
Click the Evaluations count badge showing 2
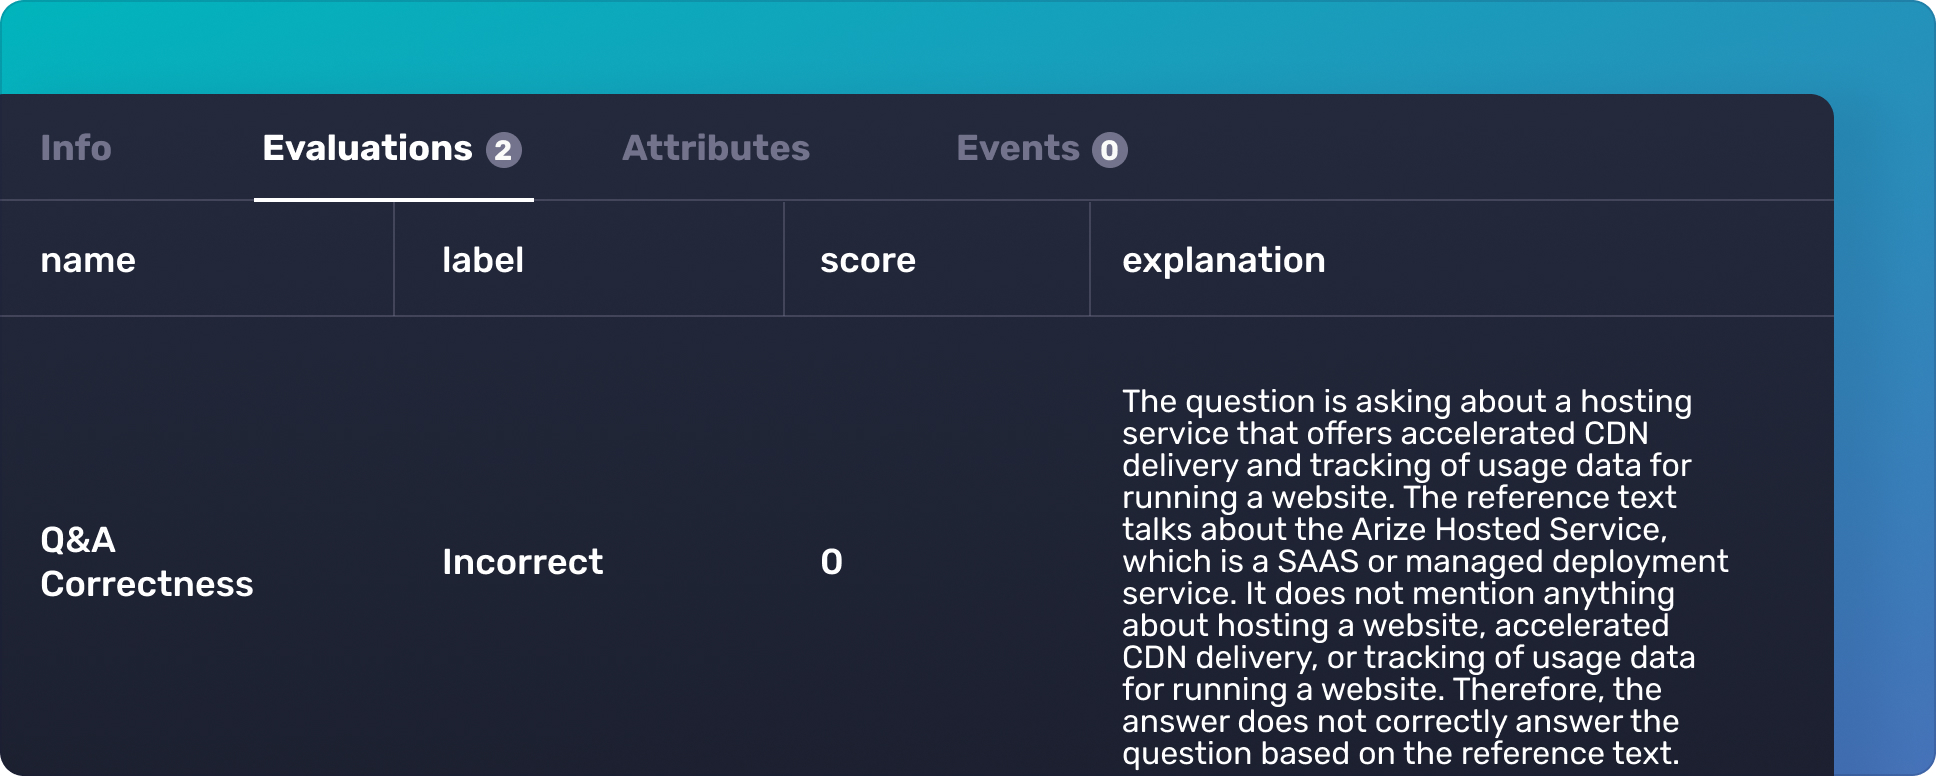[504, 150]
